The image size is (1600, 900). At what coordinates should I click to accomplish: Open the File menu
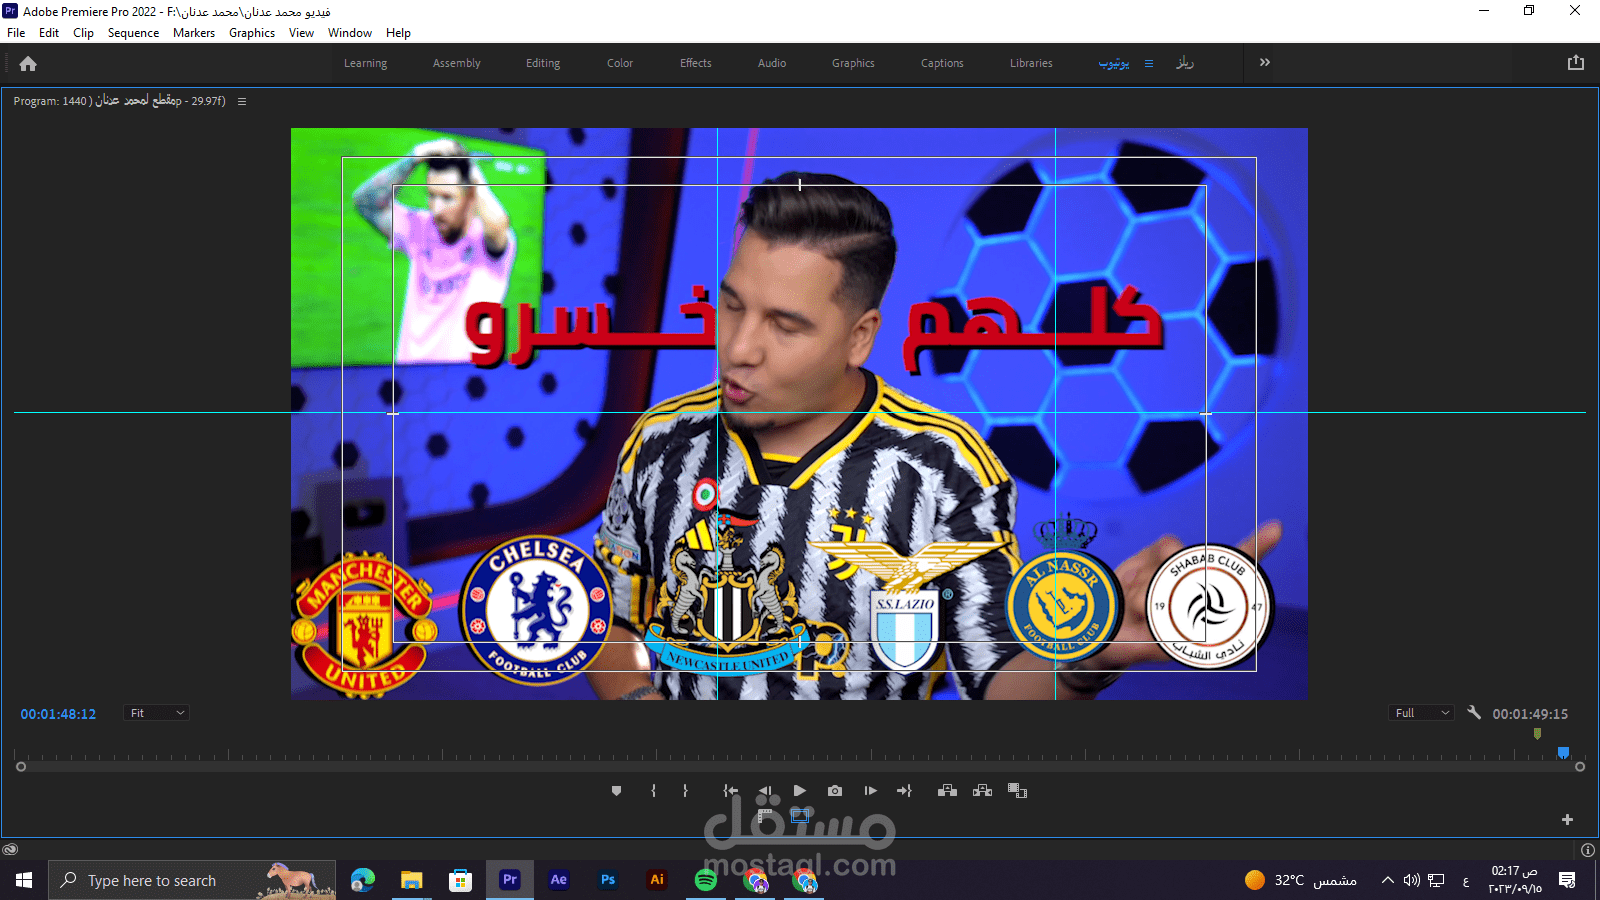click(16, 33)
